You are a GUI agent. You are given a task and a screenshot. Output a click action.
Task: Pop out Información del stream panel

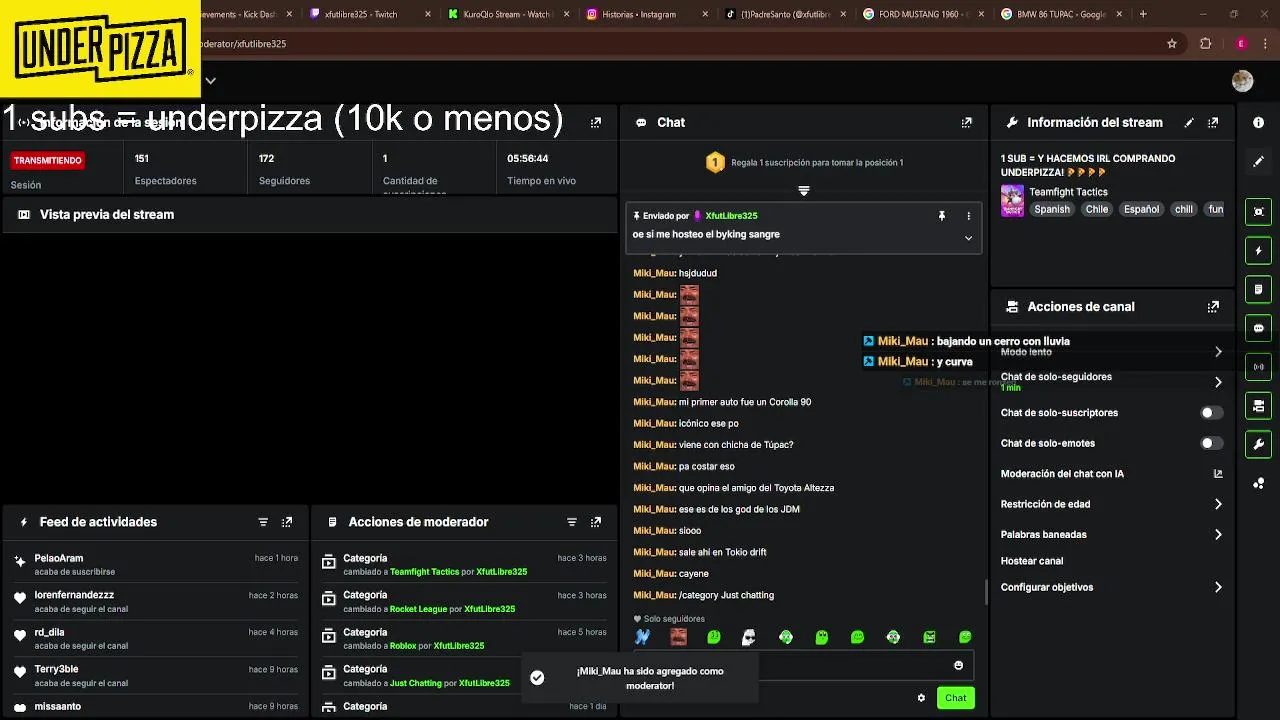tap(1213, 122)
